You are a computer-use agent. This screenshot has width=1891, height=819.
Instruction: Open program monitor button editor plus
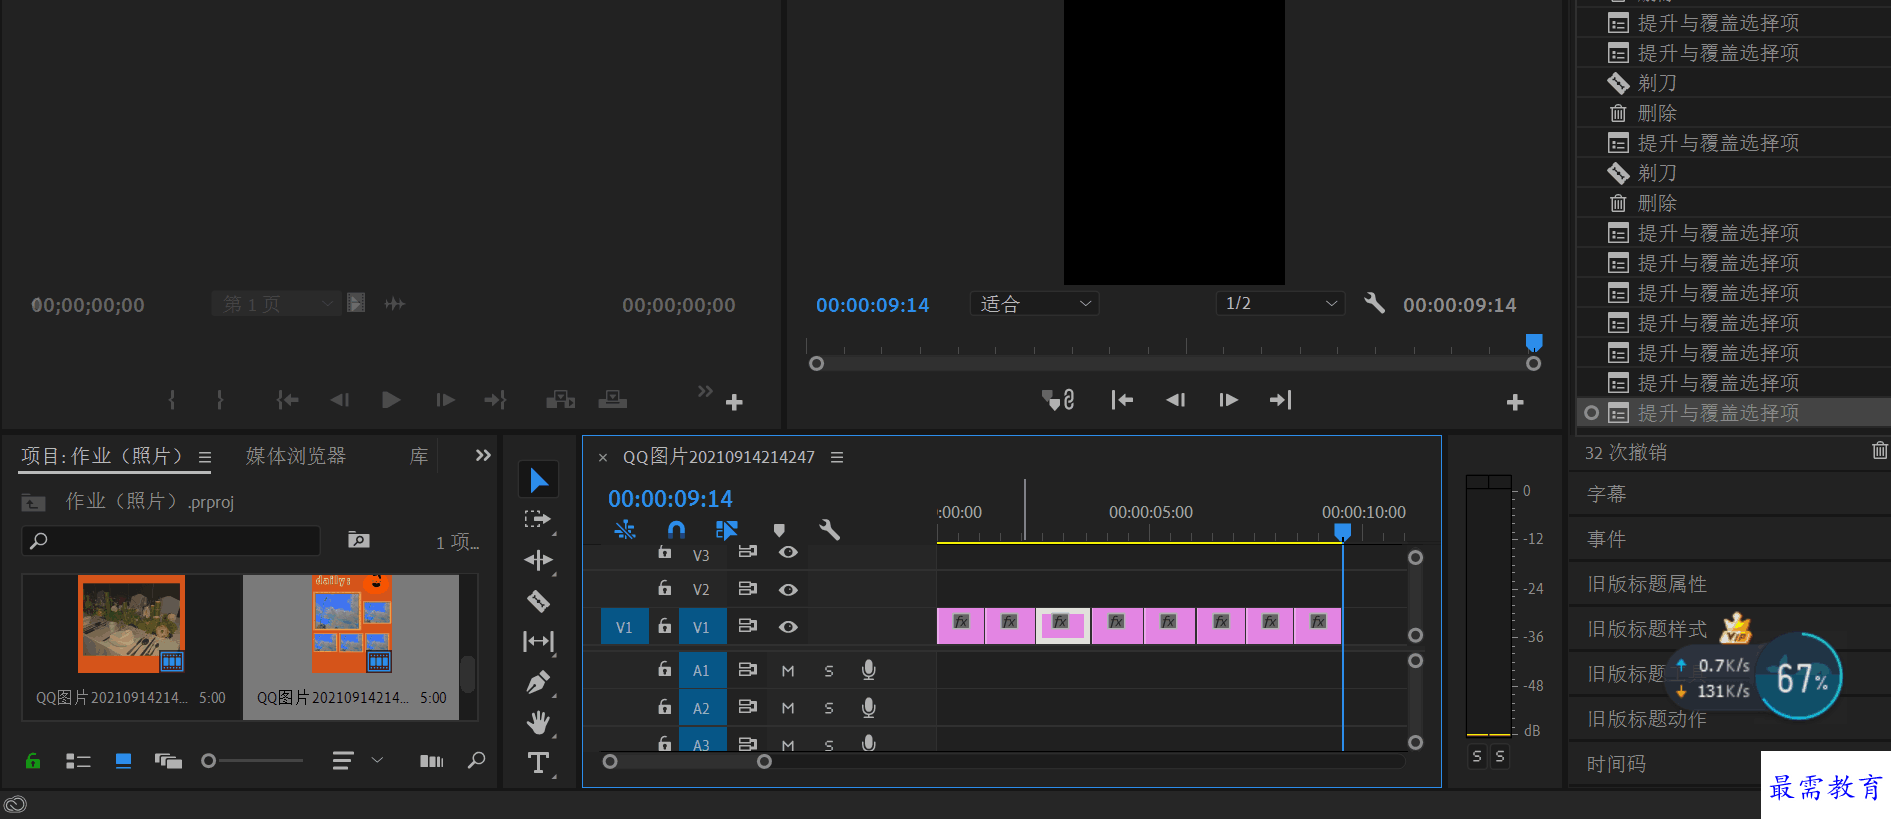click(1515, 402)
